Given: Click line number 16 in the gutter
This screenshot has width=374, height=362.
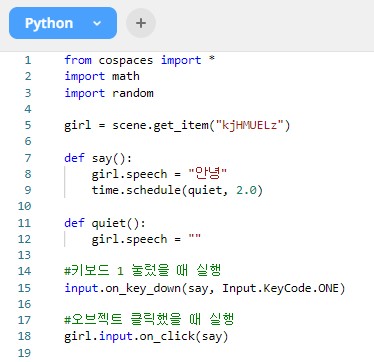Looking at the screenshot, I should click(x=25, y=304).
